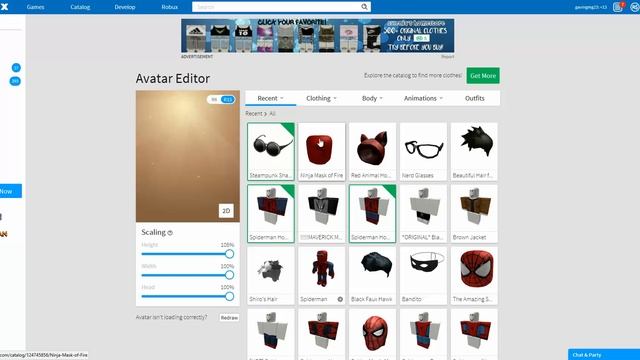Select the Beautiful Hair item
The image size is (640, 360).
click(x=474, y=151)
